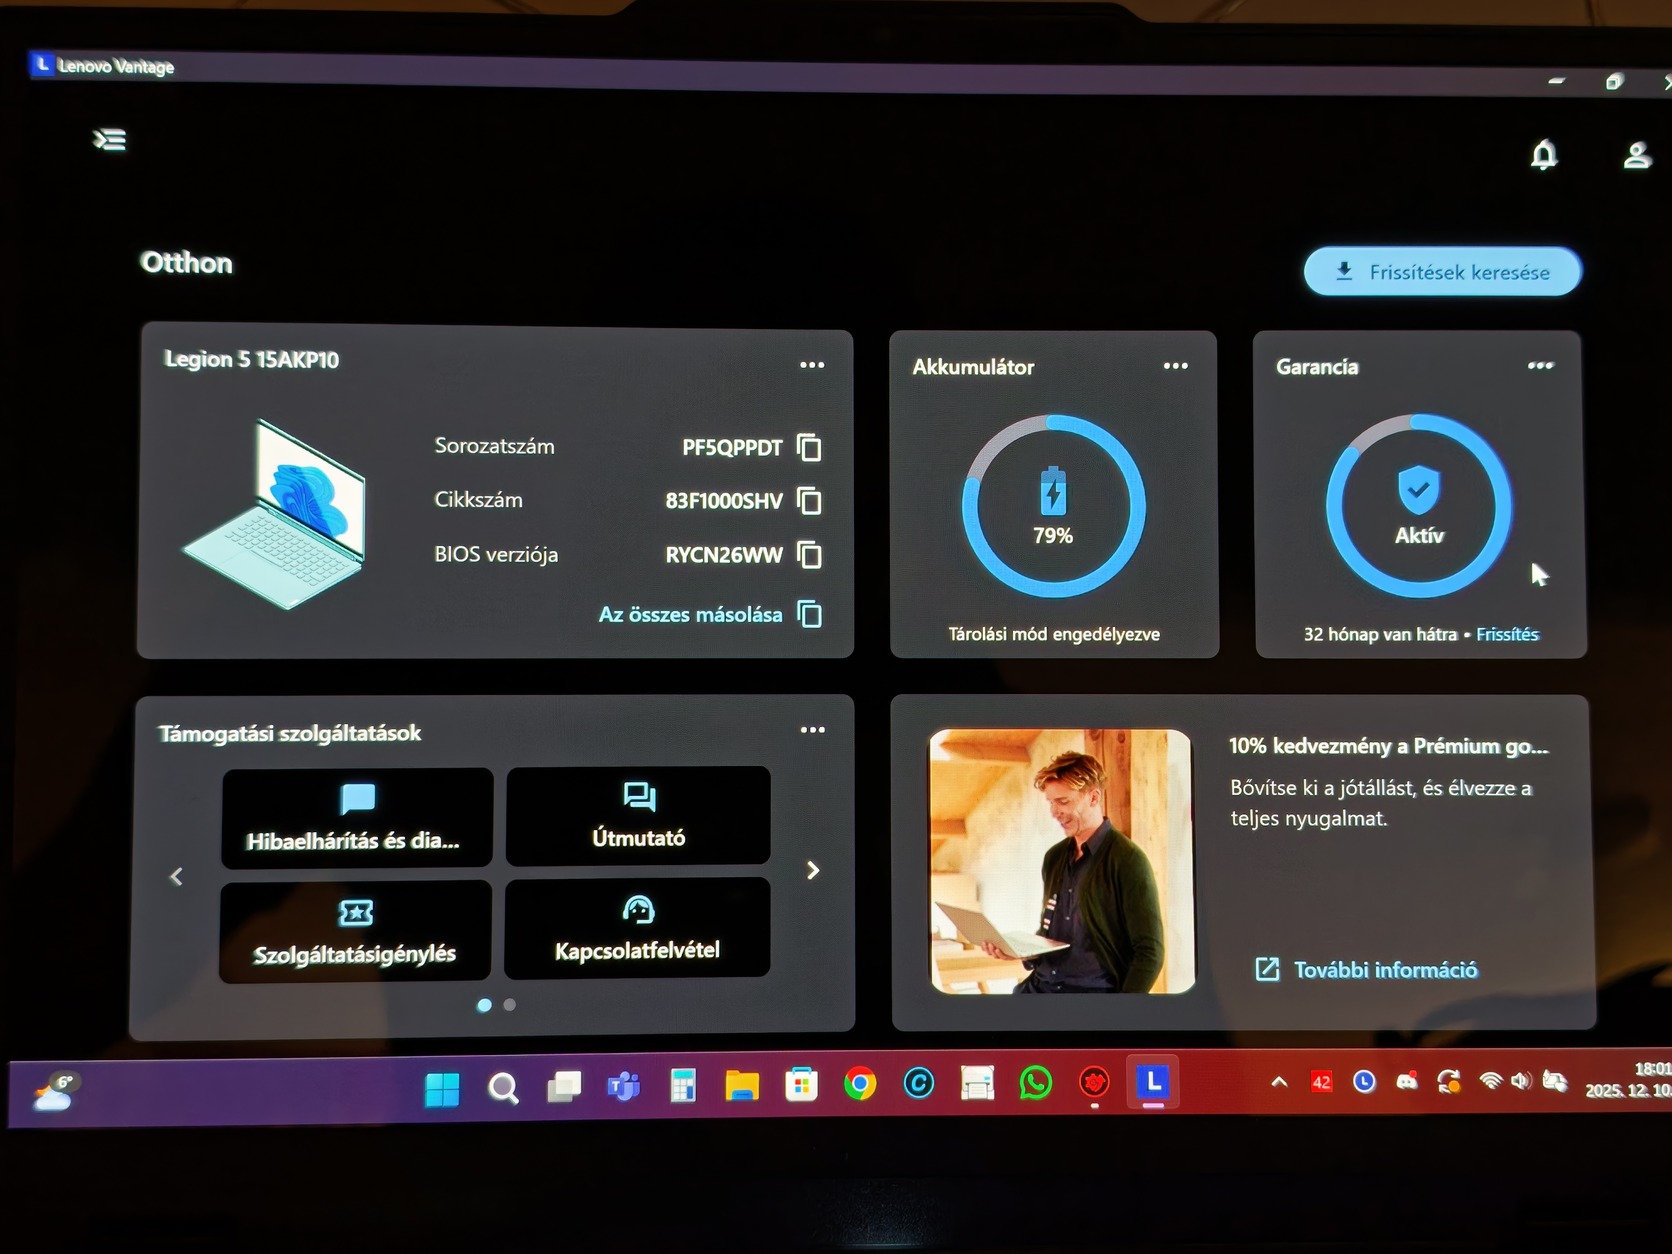Click the red 42 tray icon
The width and height of the screenshot is (1672, 1254).
(1321, 1081)
